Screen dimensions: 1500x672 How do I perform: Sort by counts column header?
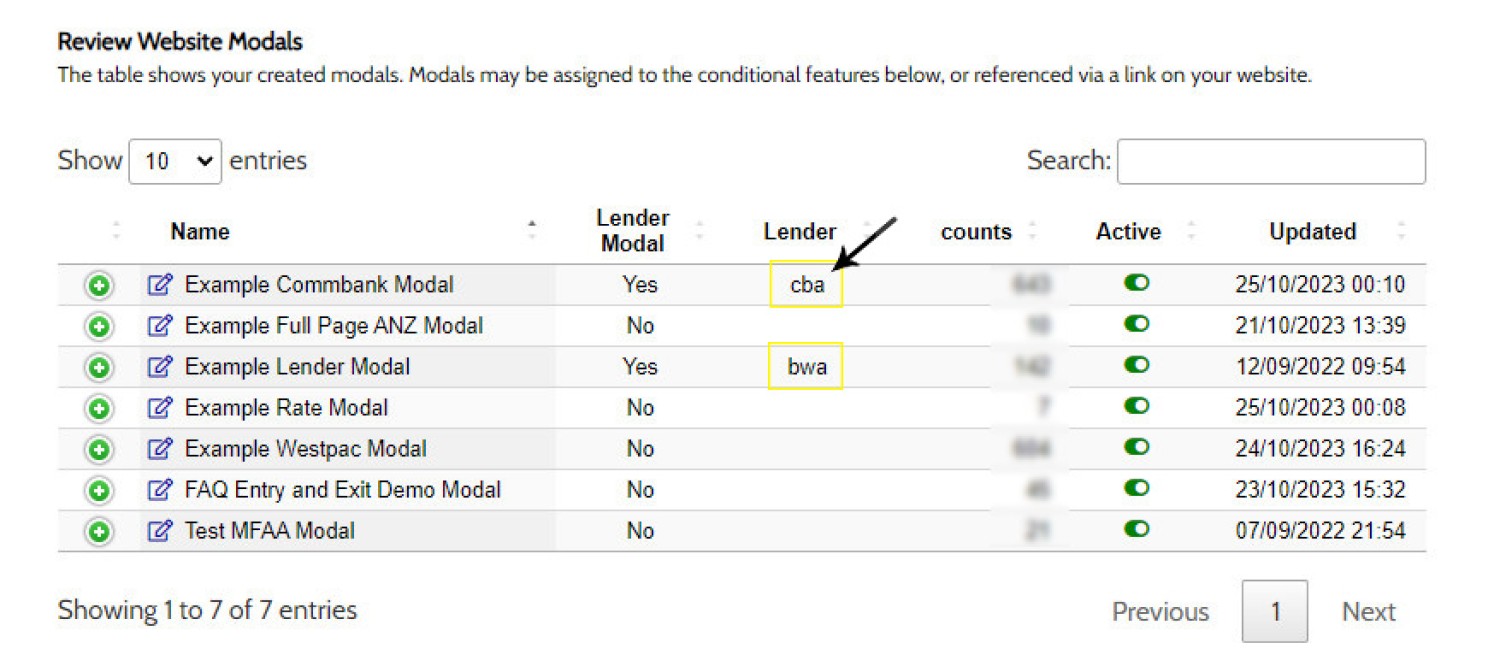(x=976, y=232)
